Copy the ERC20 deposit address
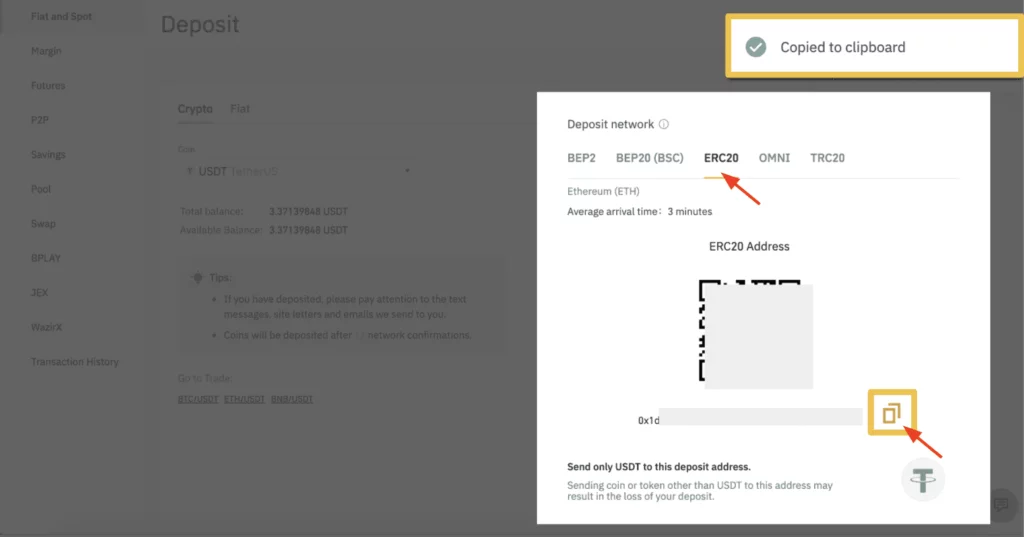Image resolution: width=1024 pixels, height=537 pixels. pos(891,413)
